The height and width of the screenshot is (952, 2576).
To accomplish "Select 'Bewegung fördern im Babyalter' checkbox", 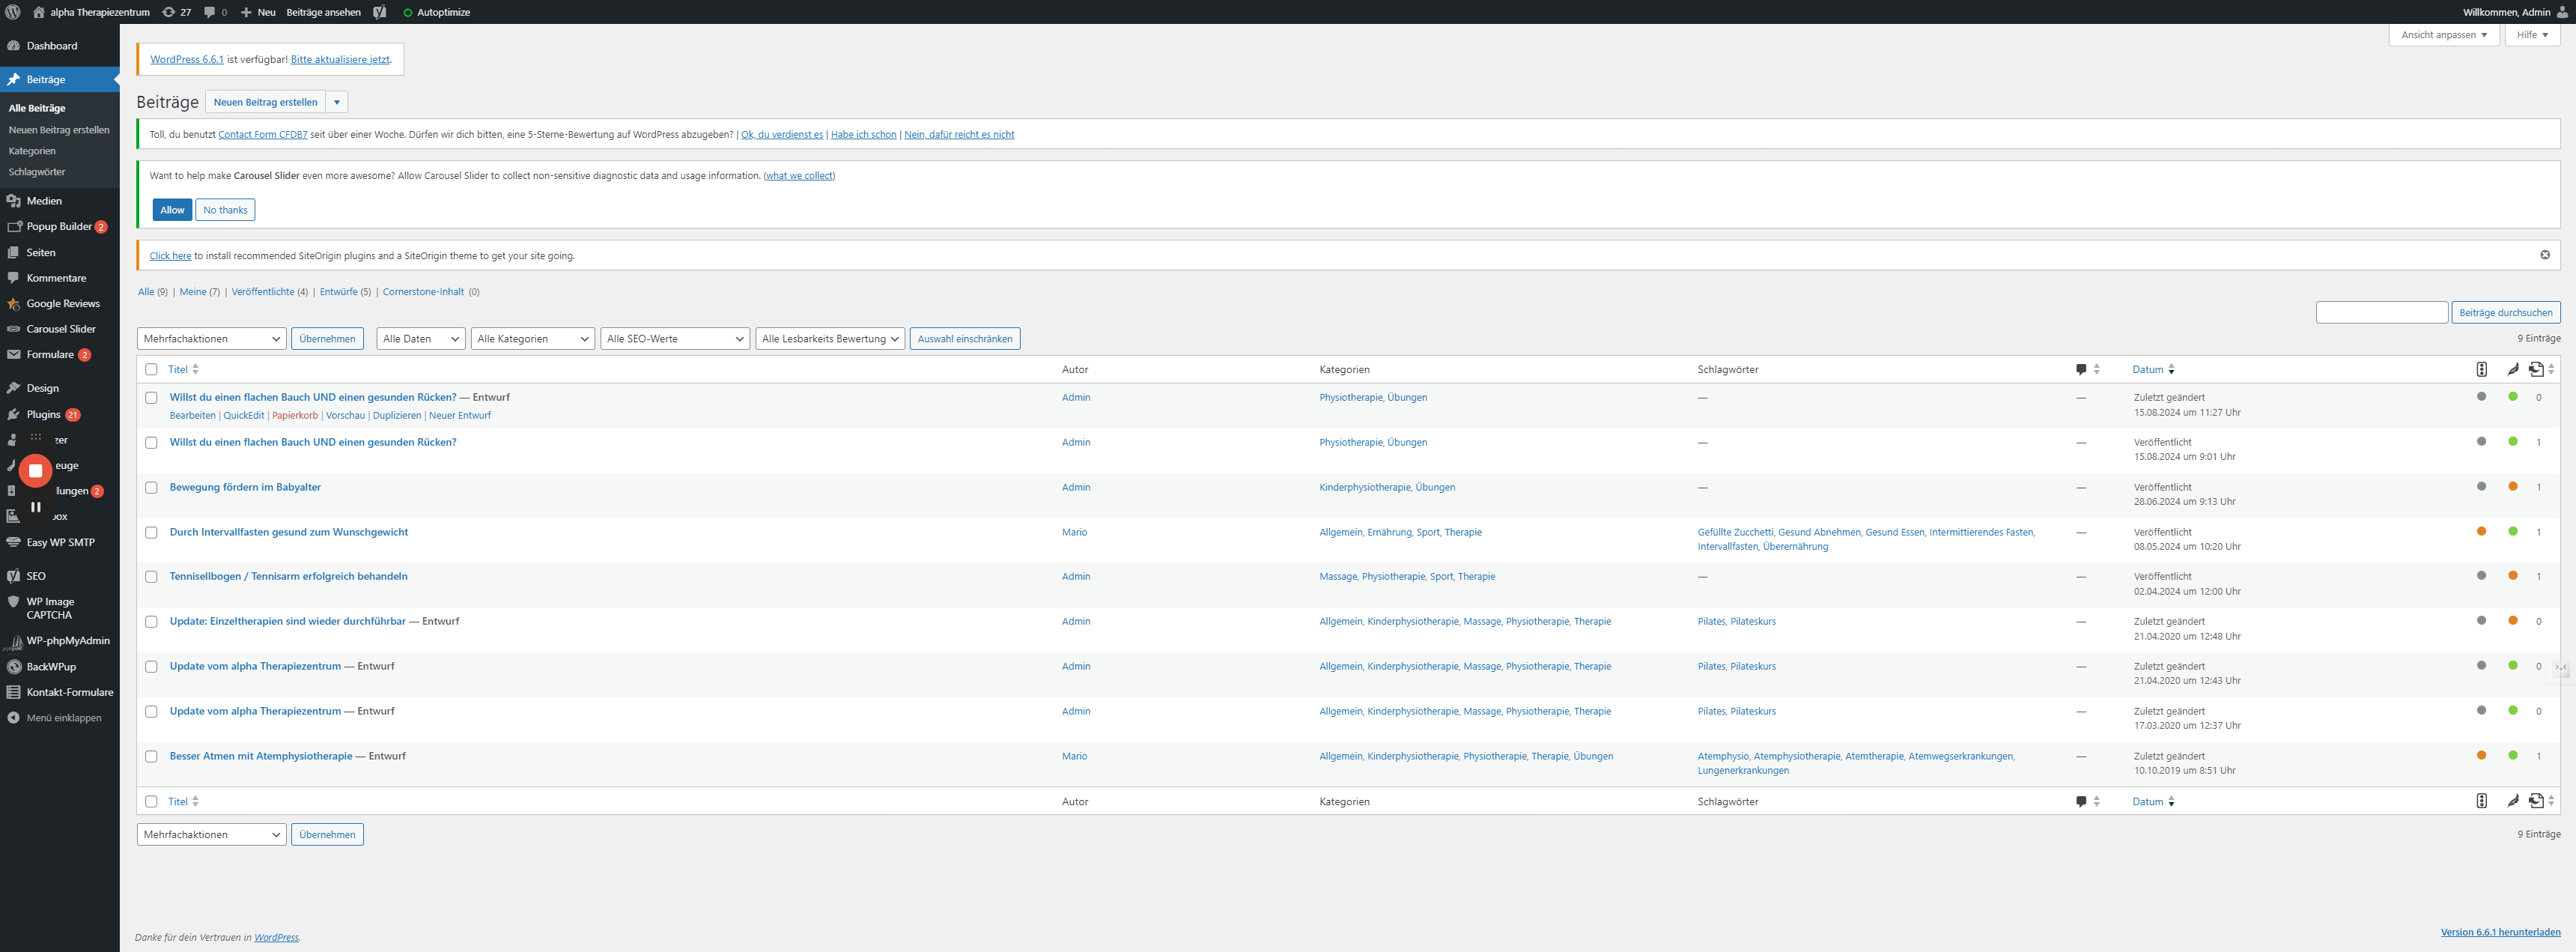I will [x=151, y=488].
